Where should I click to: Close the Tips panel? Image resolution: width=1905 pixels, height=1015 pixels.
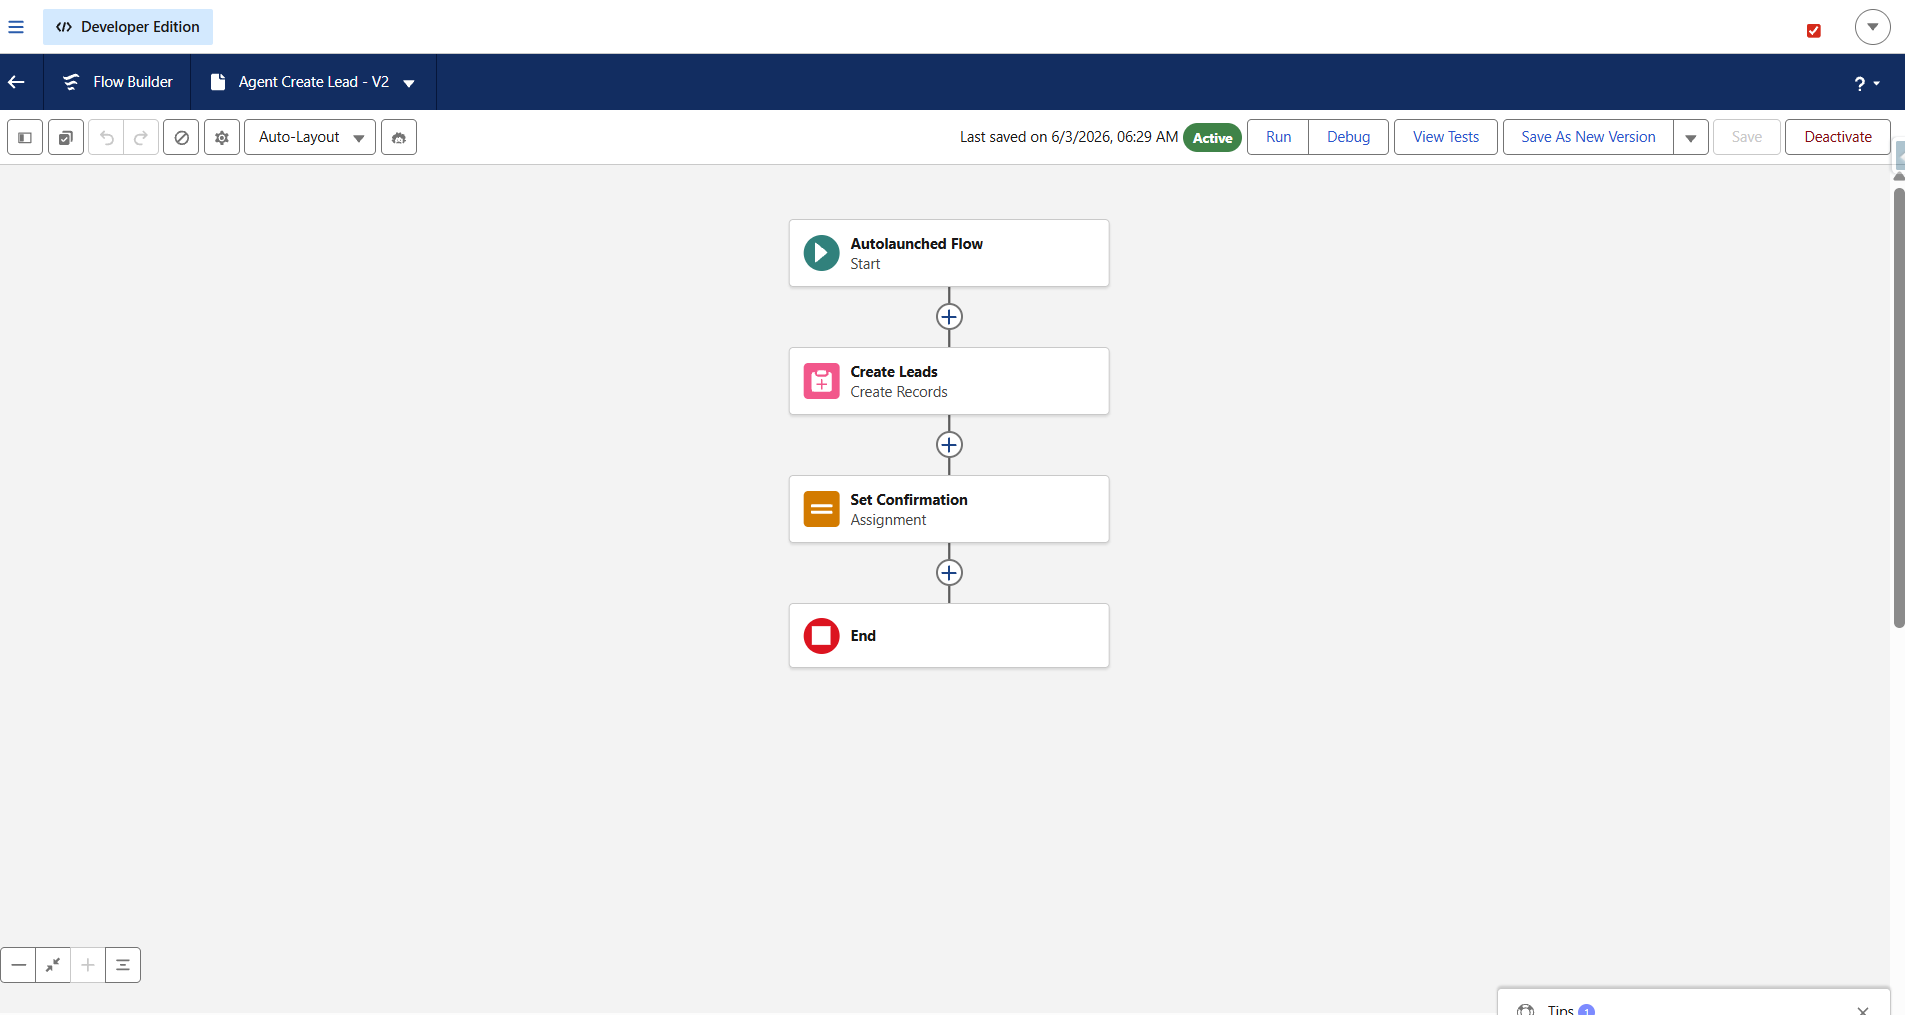[1863, 1009]
